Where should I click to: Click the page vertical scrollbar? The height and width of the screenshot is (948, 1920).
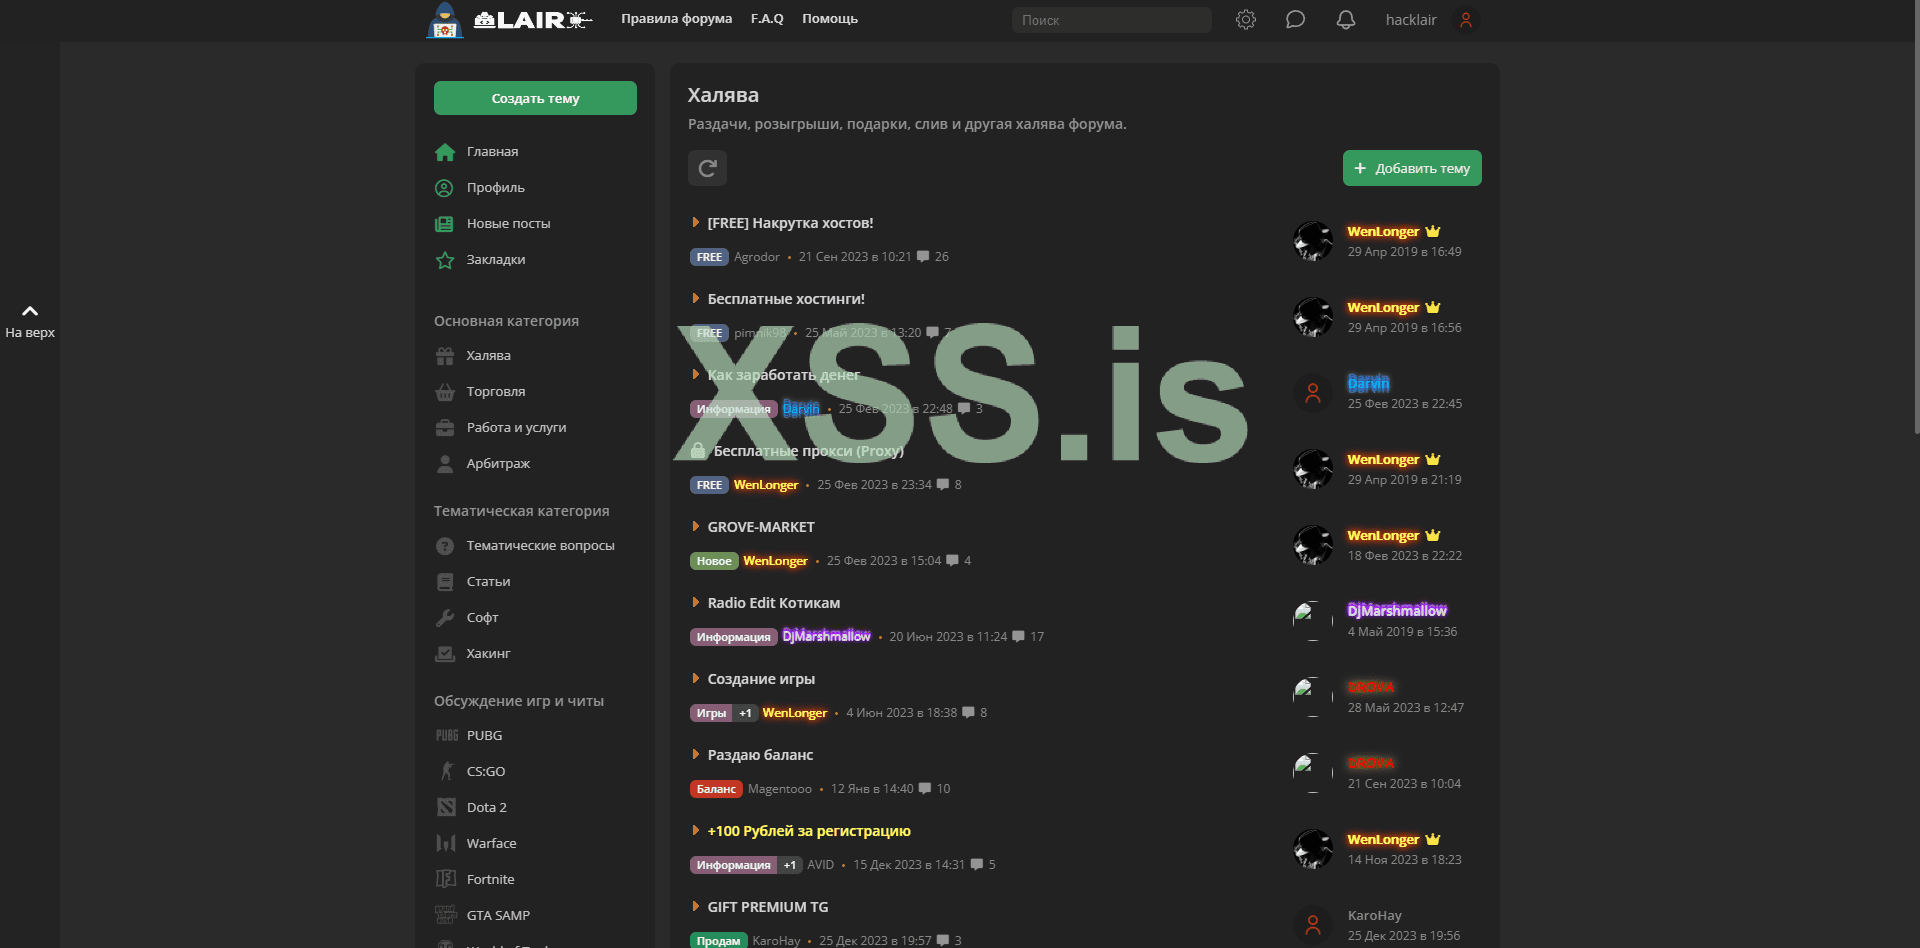(x=1915, y=216)
